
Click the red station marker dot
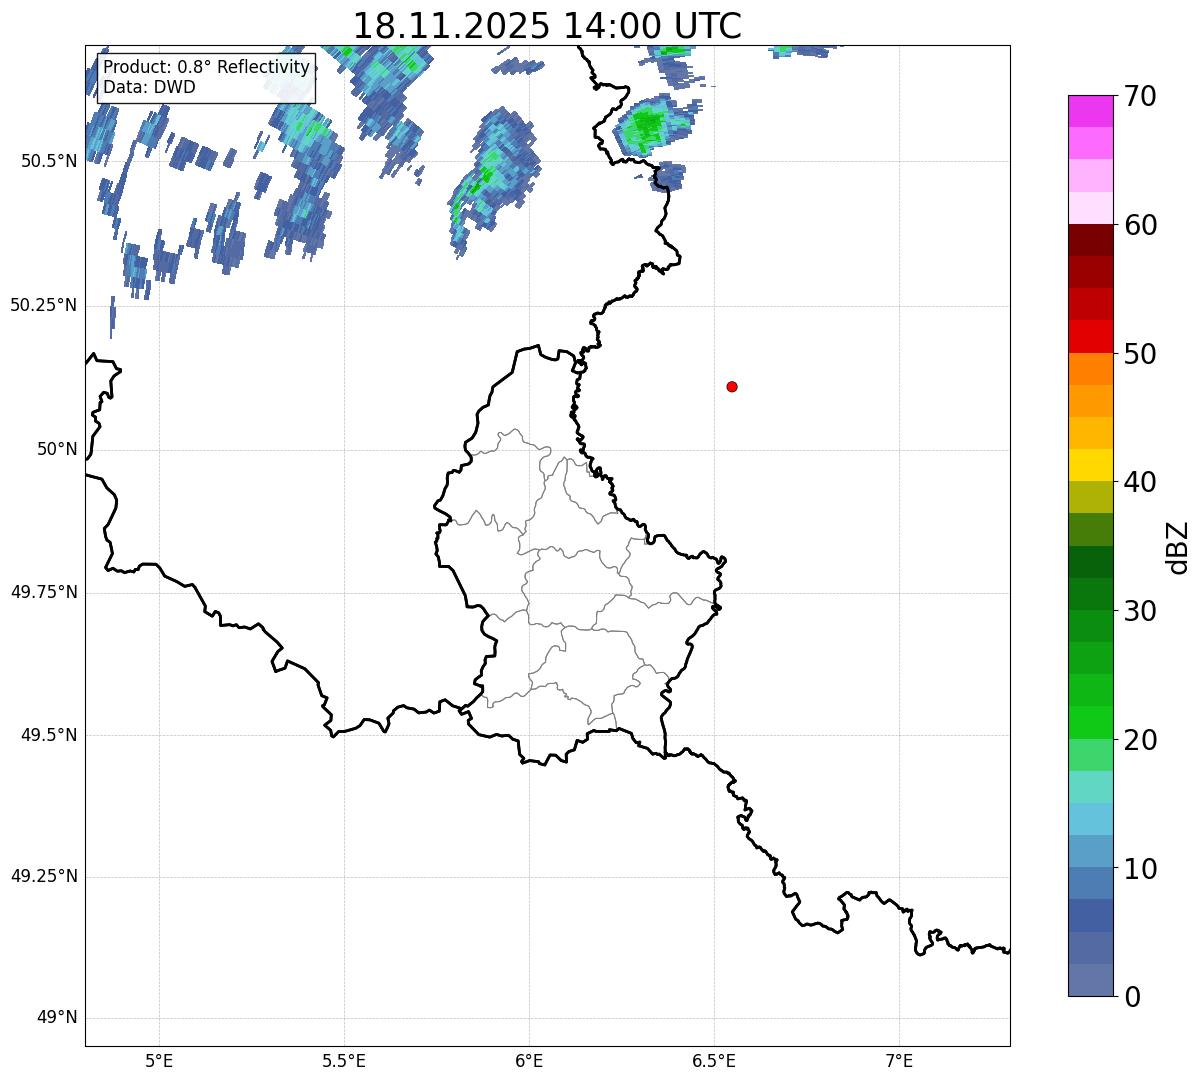click(x=732, y=386)
